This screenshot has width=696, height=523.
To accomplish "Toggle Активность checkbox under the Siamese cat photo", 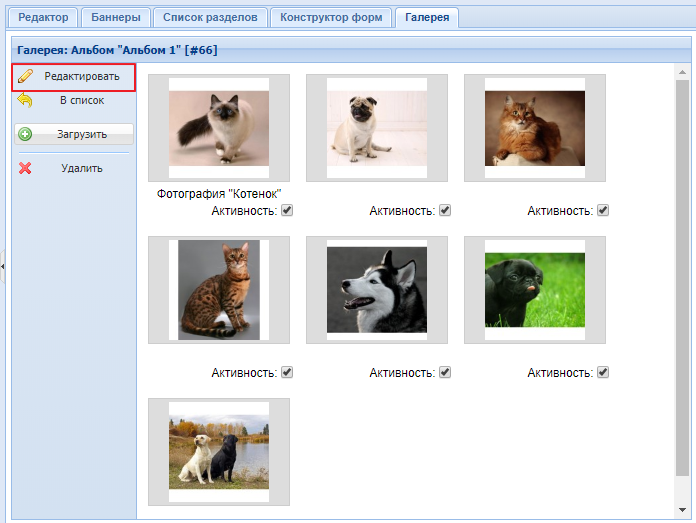I will pos(287,211).
